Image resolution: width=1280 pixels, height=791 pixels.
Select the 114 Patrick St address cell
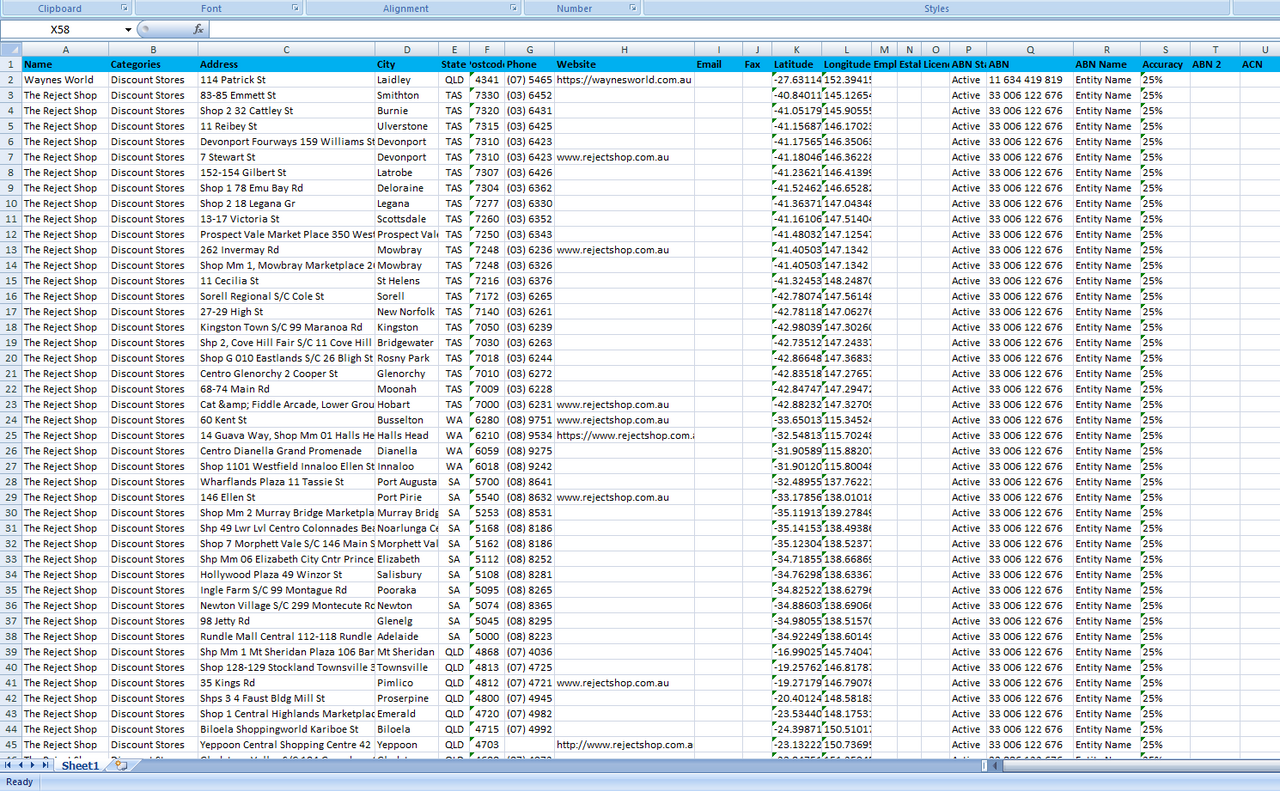(x=286, y=80)
